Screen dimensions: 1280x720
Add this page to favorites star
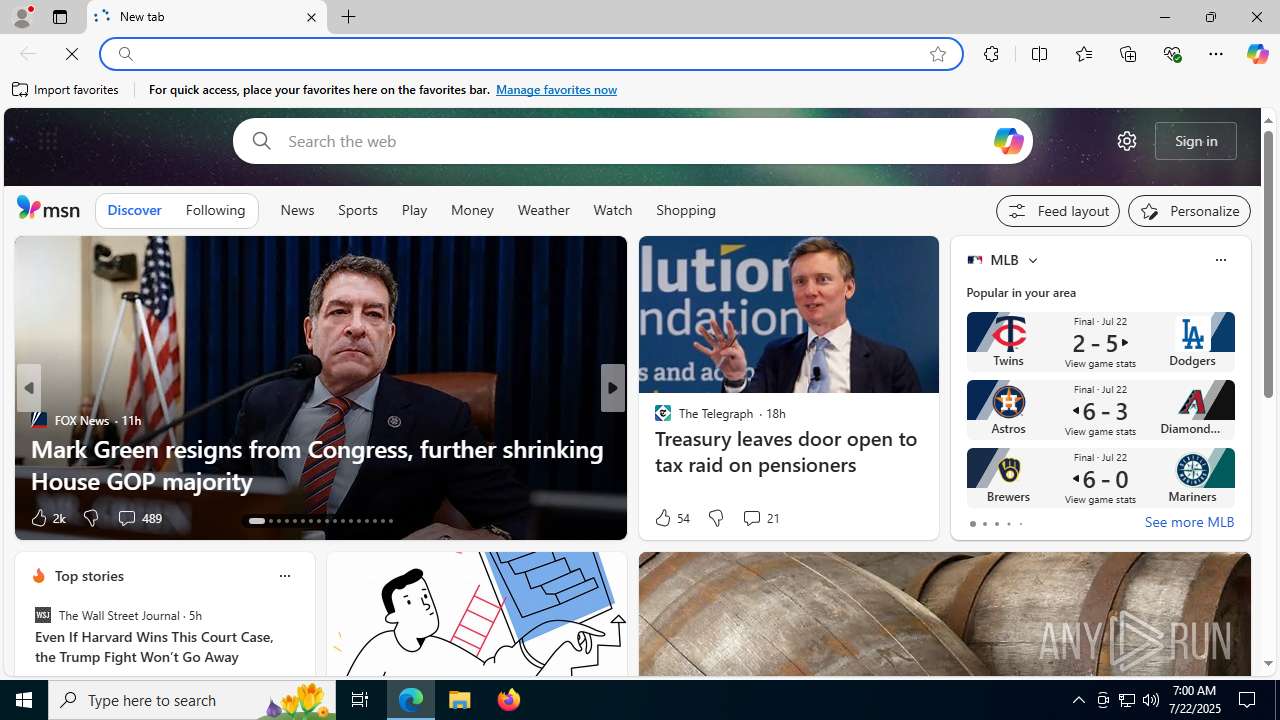938,54
